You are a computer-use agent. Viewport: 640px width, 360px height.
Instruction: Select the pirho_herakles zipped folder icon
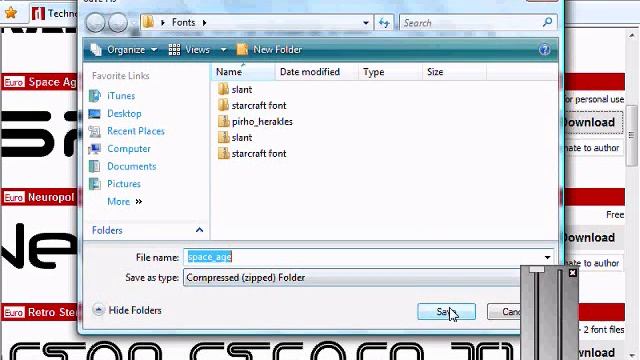click(x=223, y=121)
